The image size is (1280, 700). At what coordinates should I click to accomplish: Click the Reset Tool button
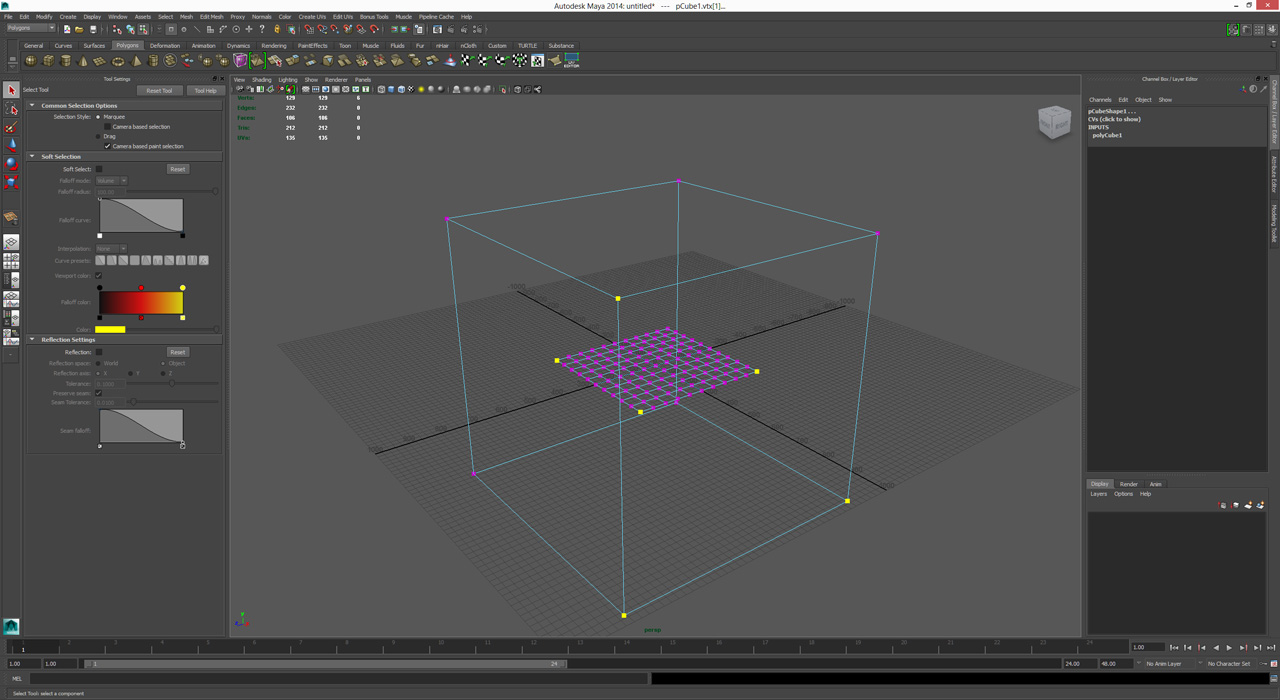click(159, 90)
